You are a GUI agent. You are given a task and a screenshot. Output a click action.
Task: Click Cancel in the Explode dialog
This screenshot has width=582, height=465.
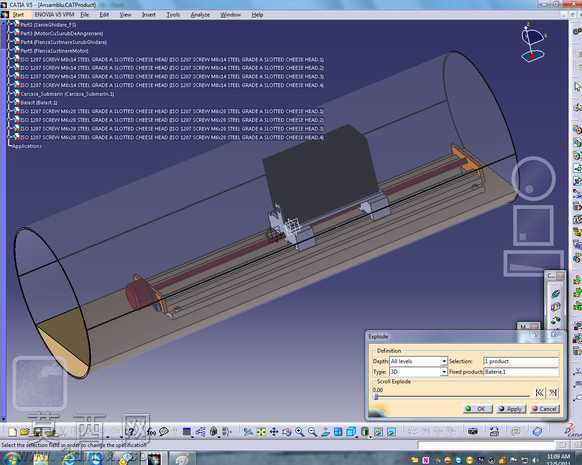pos(545,409)
